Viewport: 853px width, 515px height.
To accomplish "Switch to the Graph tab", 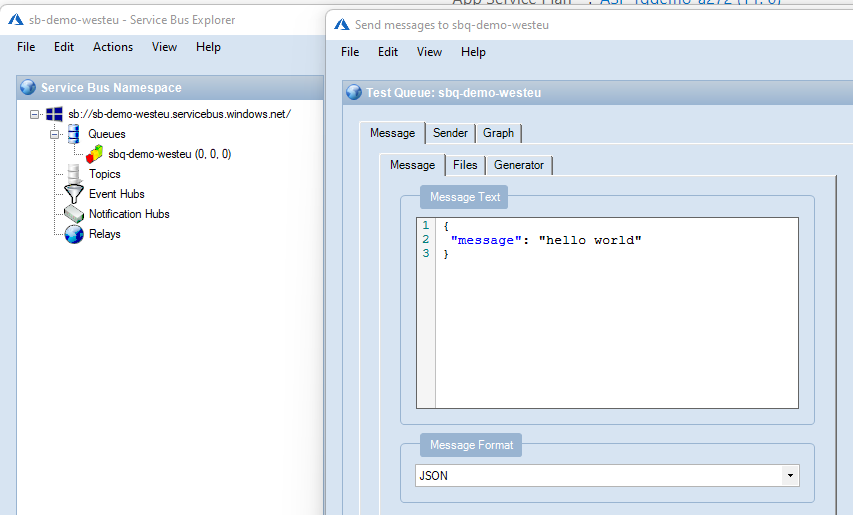I will (498, 133).
